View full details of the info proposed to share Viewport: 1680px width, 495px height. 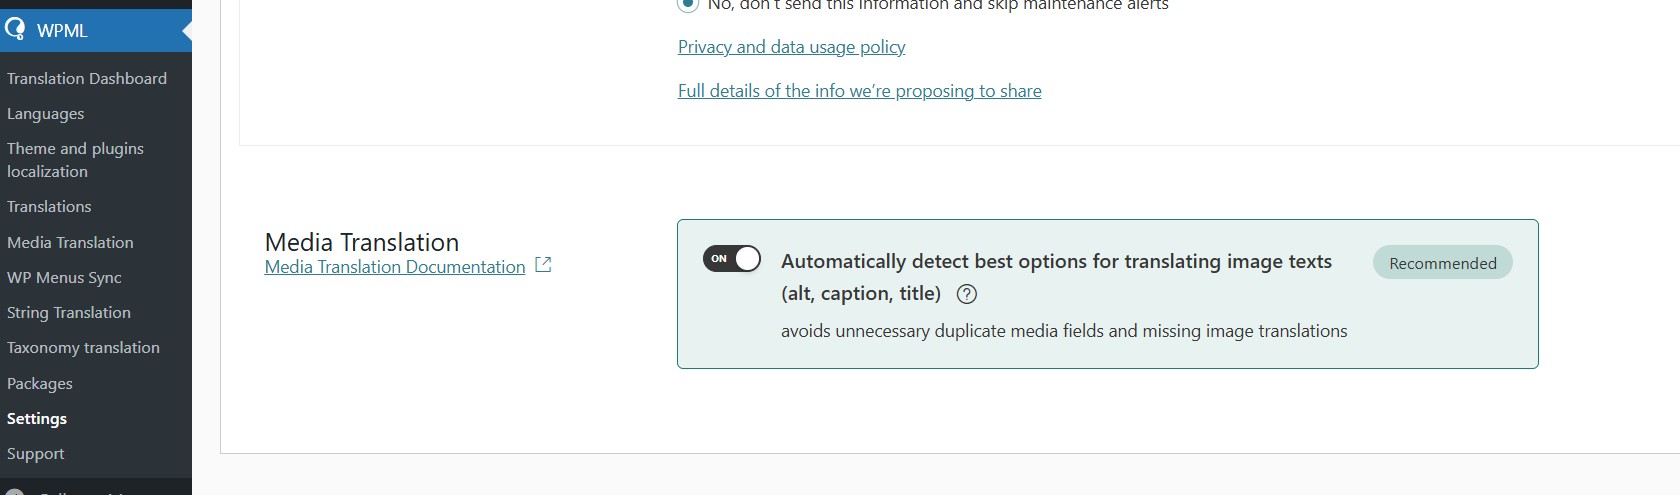click(859, 91)
